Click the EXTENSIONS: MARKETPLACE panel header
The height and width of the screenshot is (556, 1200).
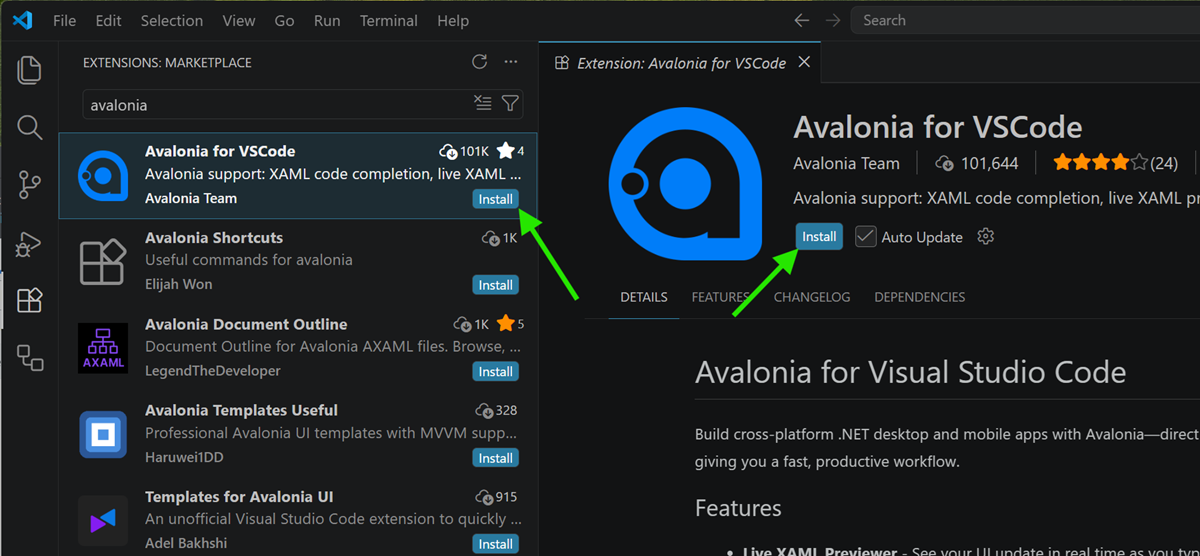click(167, 62)
